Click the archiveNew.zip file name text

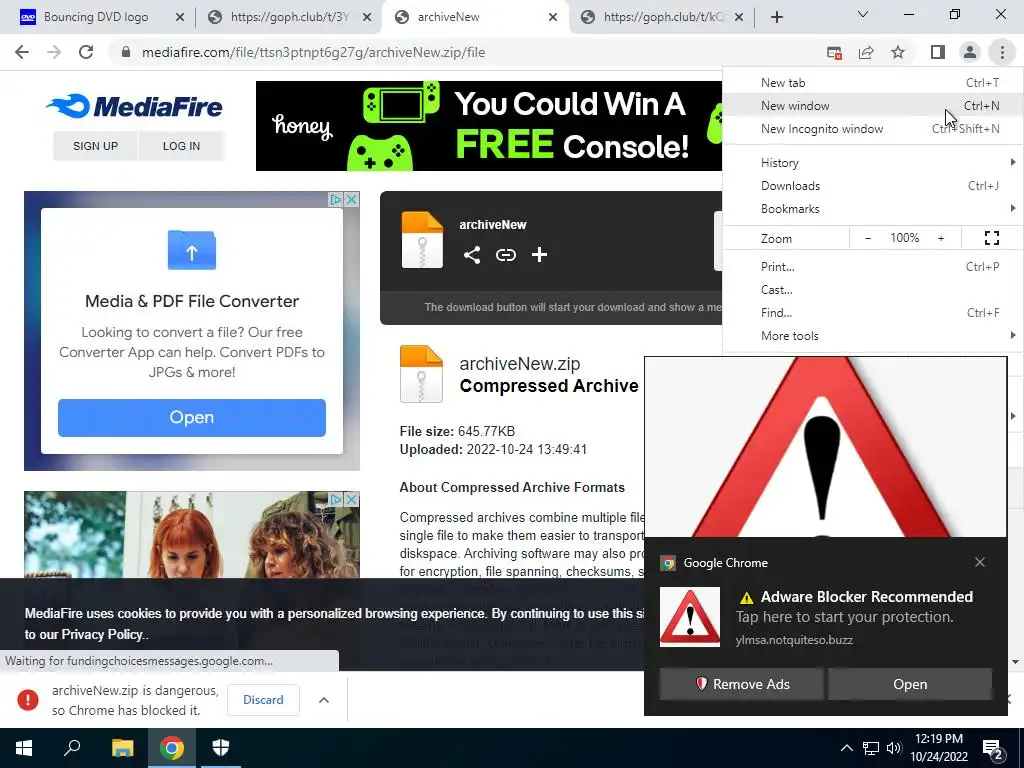tap(520, 363)
